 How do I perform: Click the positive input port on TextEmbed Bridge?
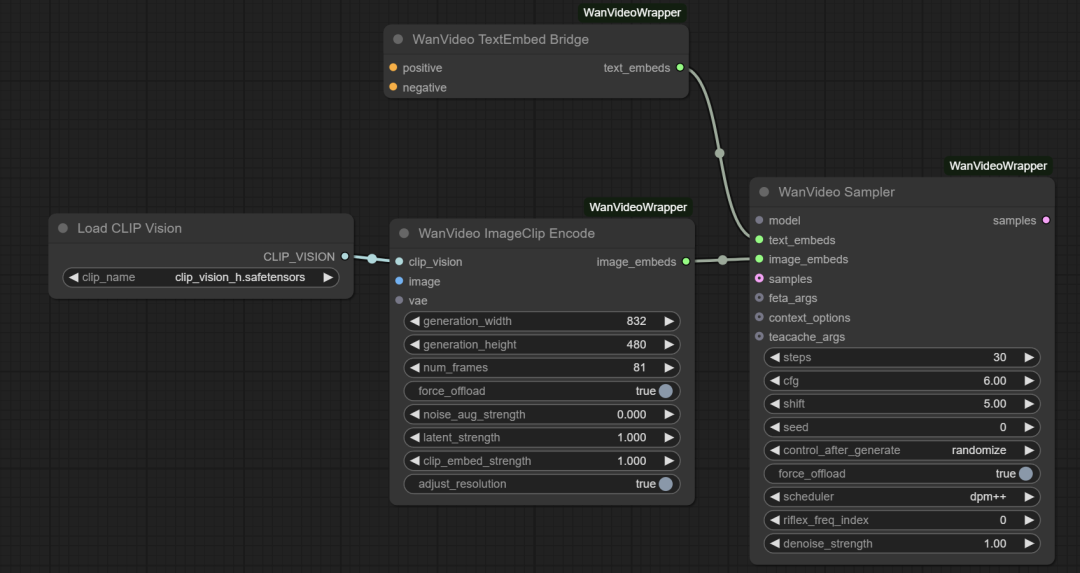coord(394,68)
